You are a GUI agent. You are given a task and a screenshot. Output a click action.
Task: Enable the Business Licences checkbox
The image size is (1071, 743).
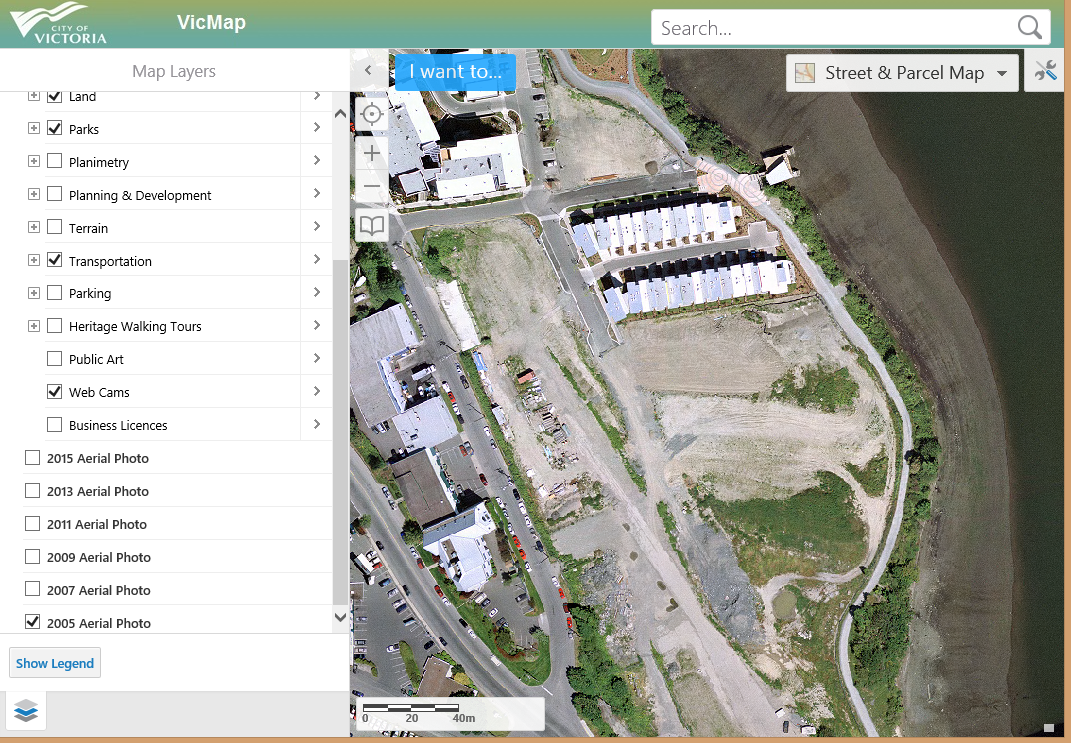pyautogui.click(x=55, y=425)
